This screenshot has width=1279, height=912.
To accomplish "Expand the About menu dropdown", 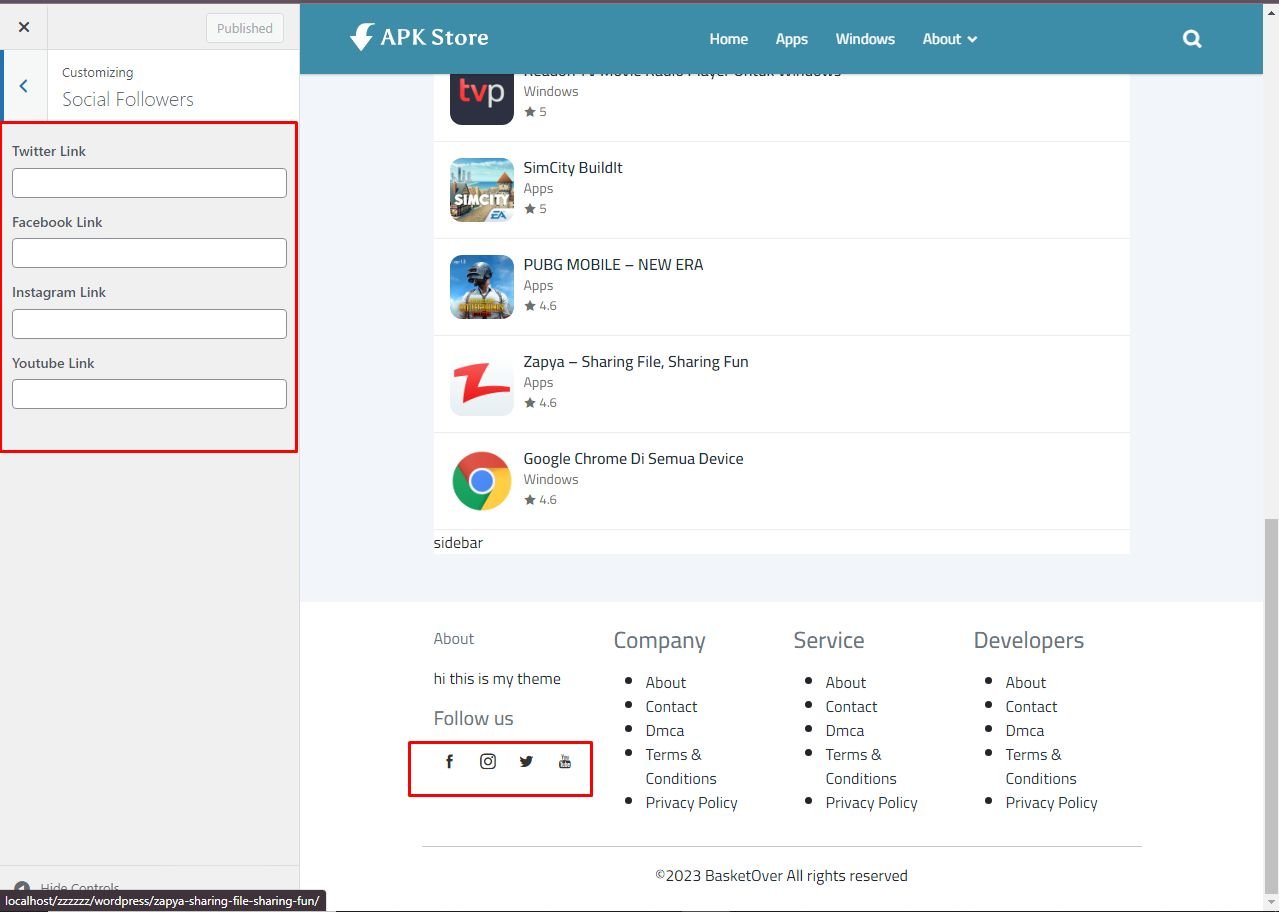I will 950,39.
